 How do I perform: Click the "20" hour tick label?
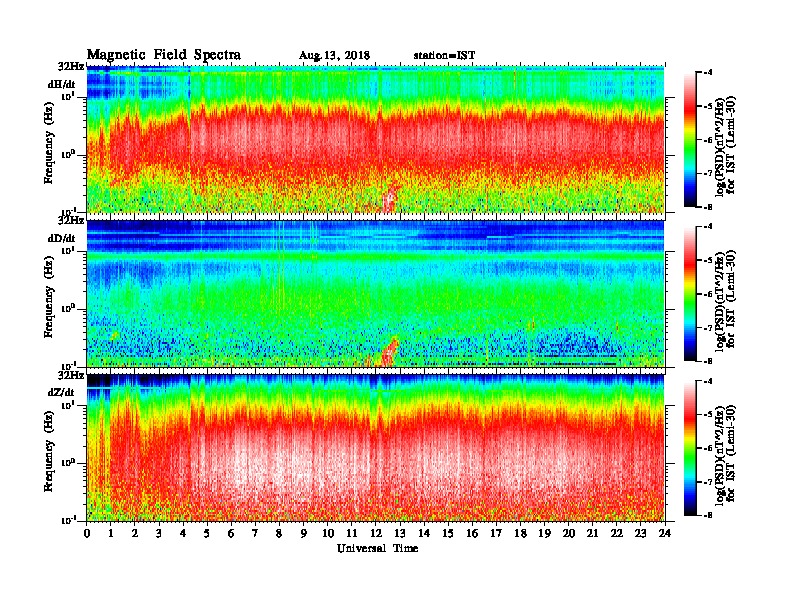point(568,533)
